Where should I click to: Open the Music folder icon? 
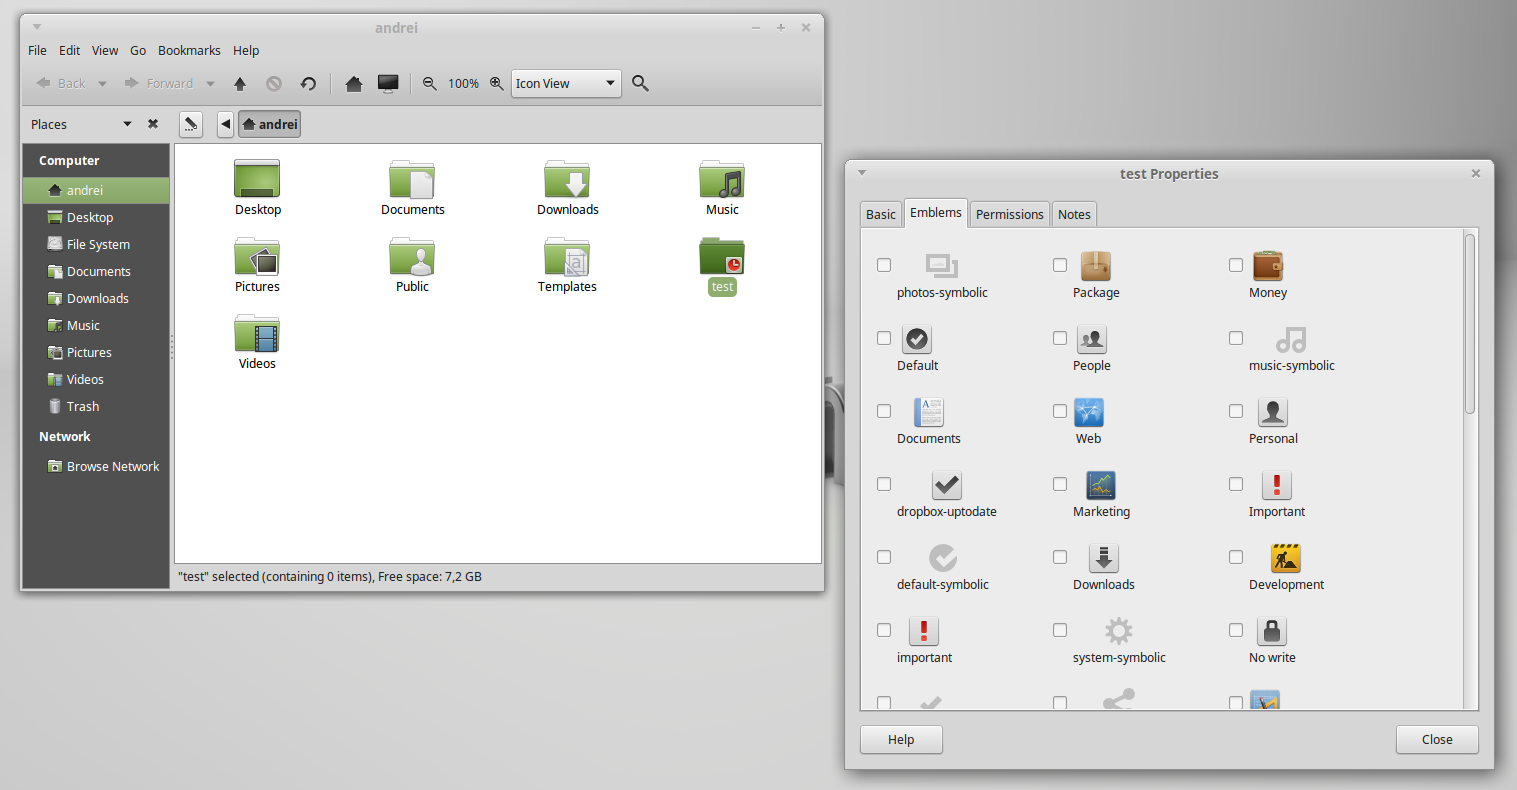[722, 180]
